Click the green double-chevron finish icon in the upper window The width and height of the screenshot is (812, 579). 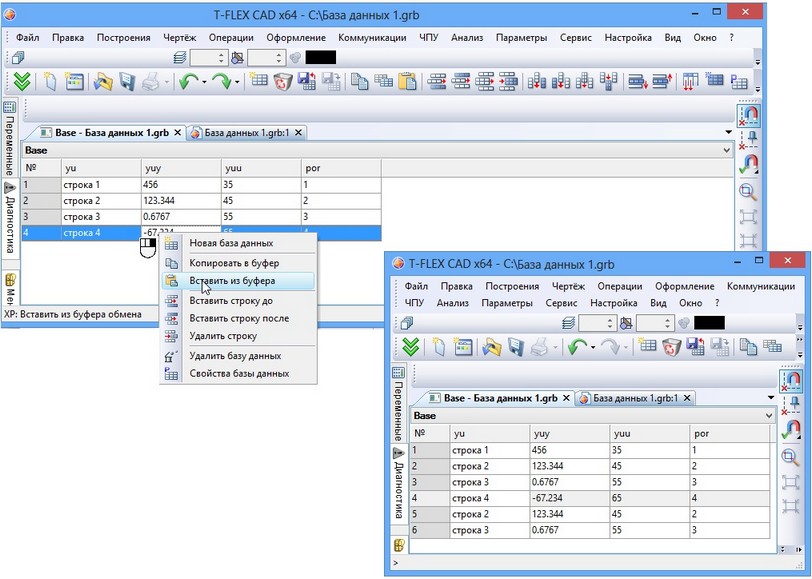pos(22,82)
